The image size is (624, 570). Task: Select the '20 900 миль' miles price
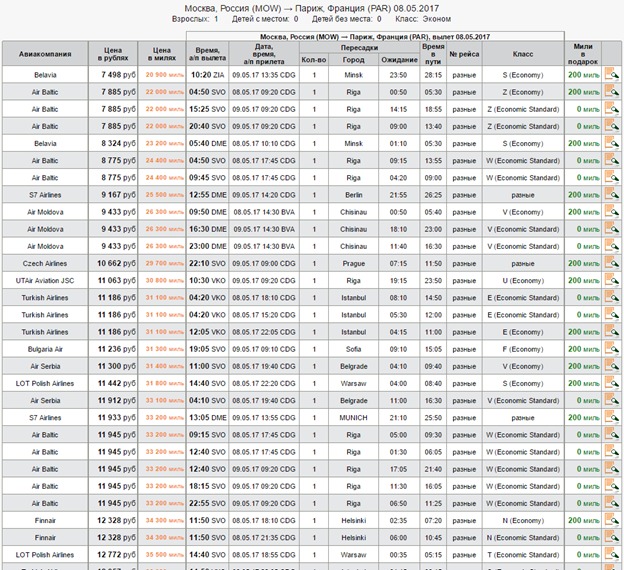[x=162, y=74]
